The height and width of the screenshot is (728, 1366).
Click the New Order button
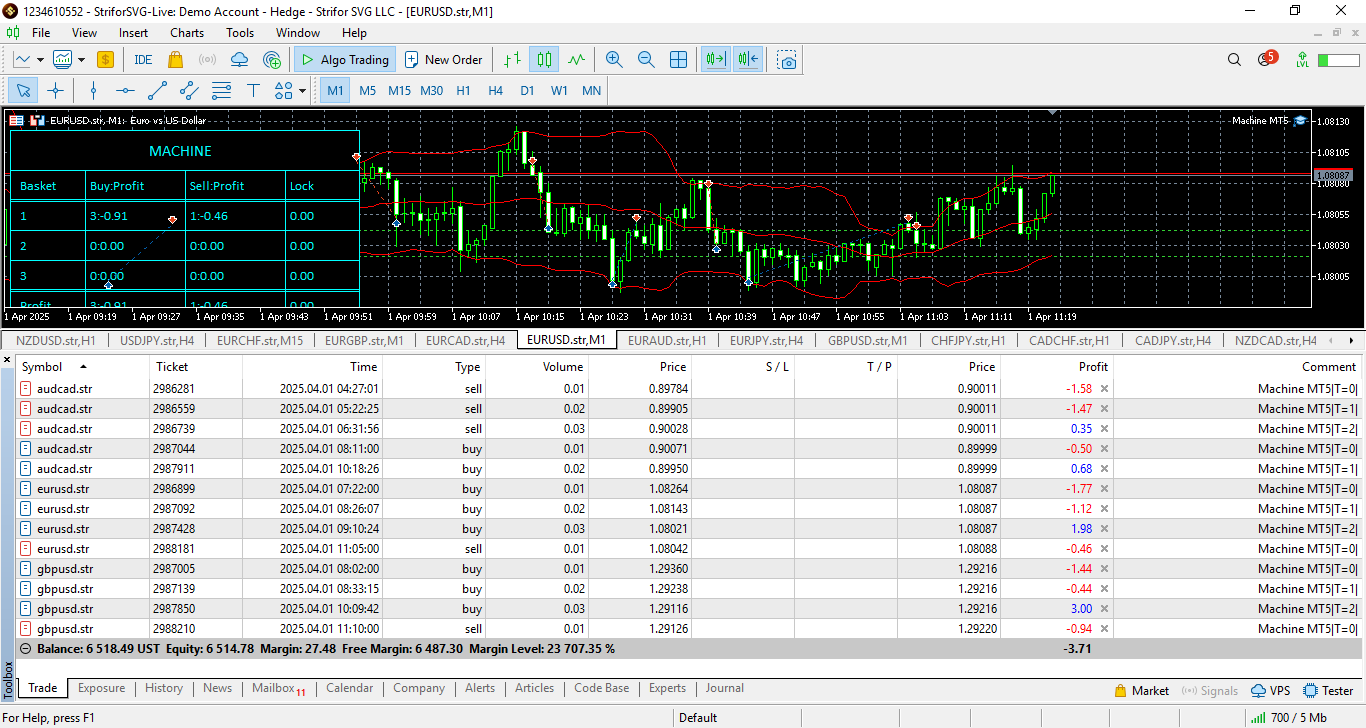444,60
